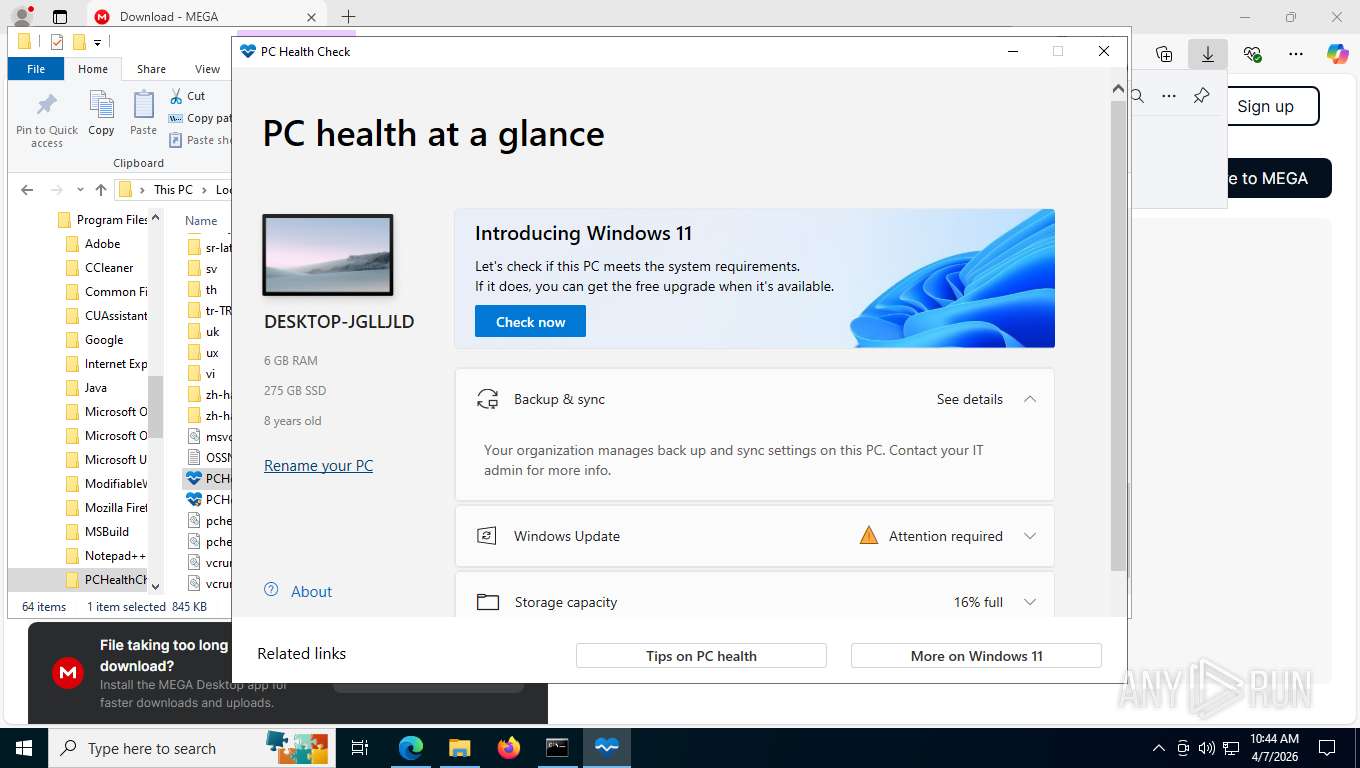Screen dimensions: 1360x768
Task: Switch to the Share ribbon tab
Action: click(x=151, y=69)
